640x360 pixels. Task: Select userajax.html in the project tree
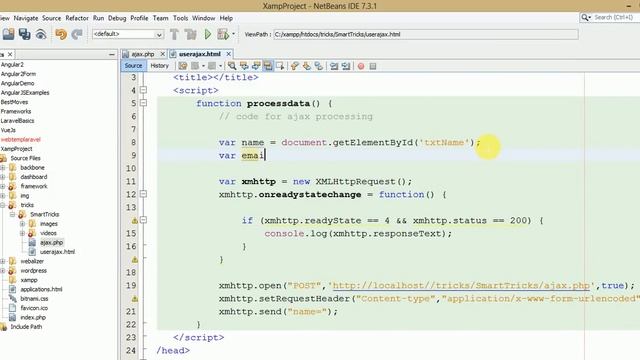57,252
